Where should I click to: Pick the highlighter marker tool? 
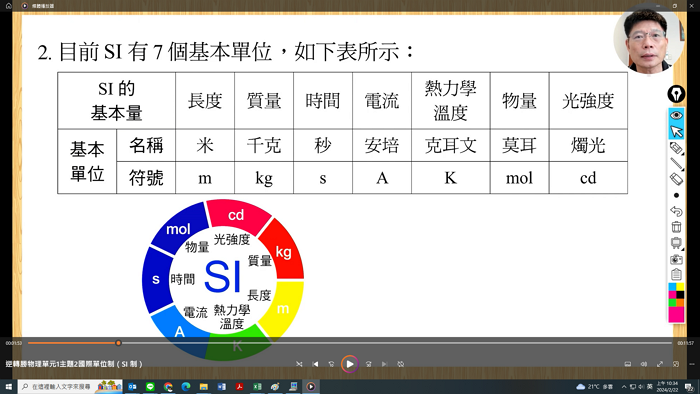pos(676,148)
